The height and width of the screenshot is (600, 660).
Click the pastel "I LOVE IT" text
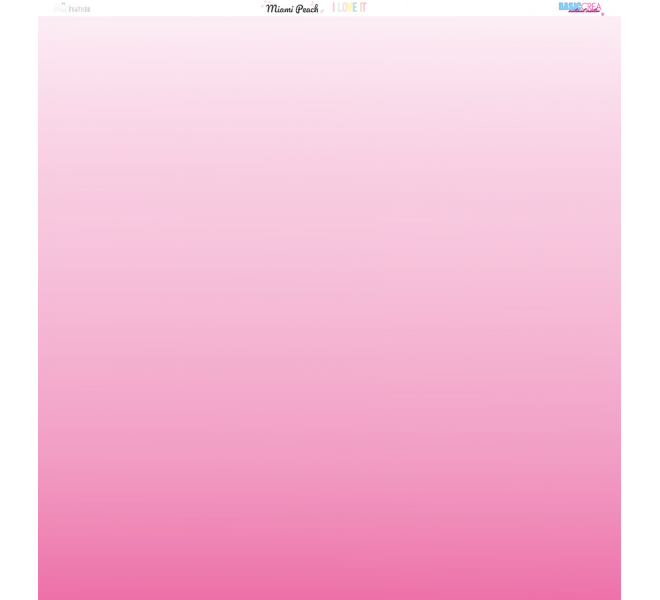[349, 7]
